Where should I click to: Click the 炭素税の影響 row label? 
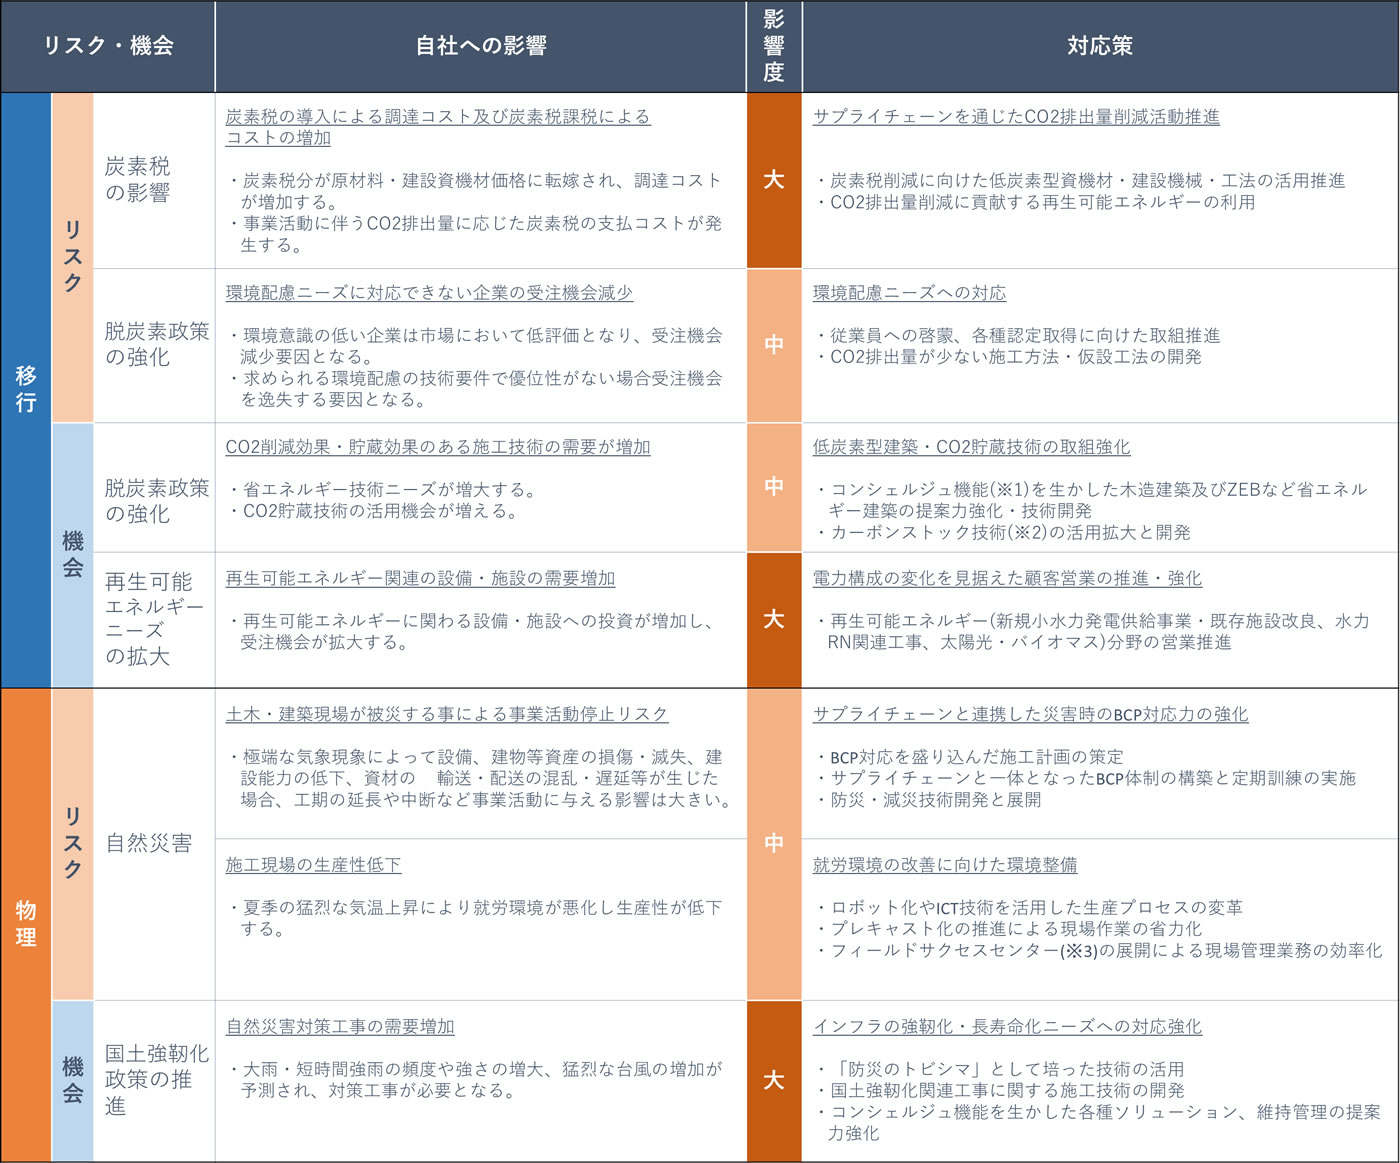pos(138,180)
